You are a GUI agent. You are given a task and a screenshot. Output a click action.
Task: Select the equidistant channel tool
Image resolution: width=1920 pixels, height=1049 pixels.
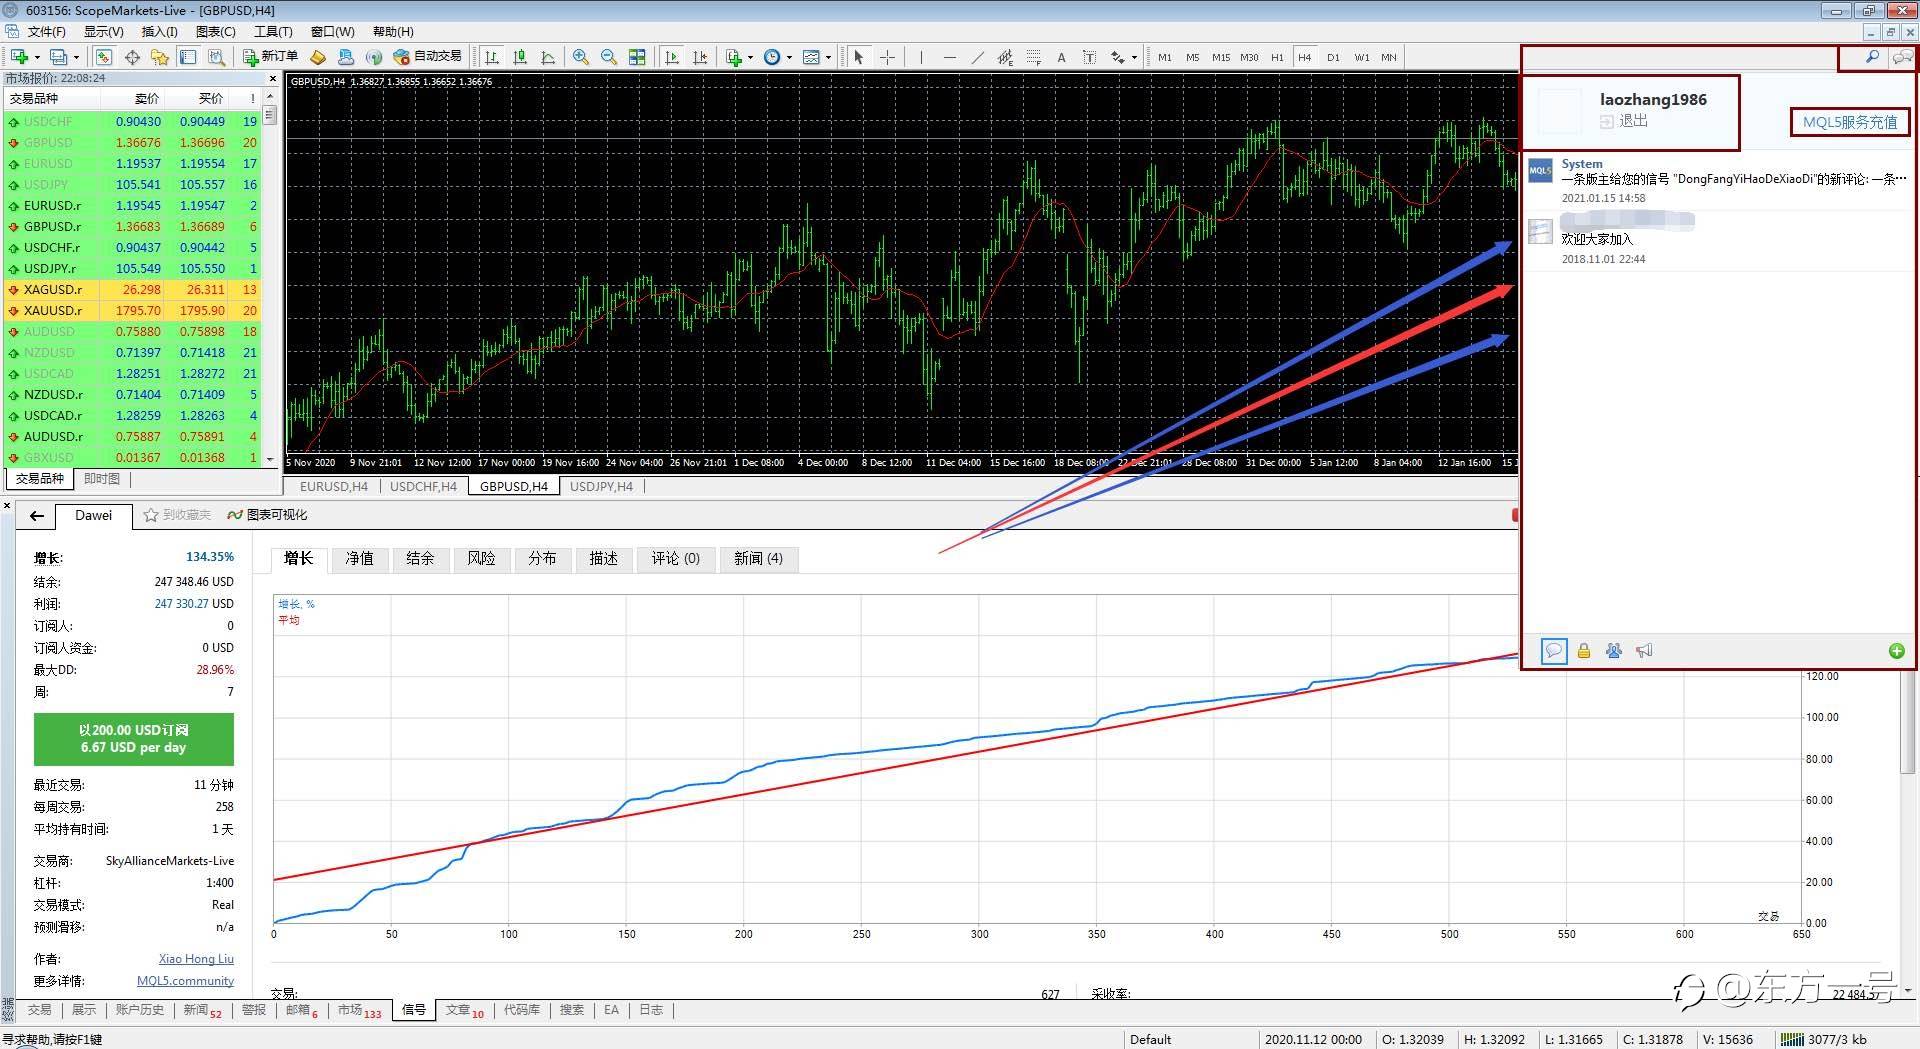tap(1006, 57)
